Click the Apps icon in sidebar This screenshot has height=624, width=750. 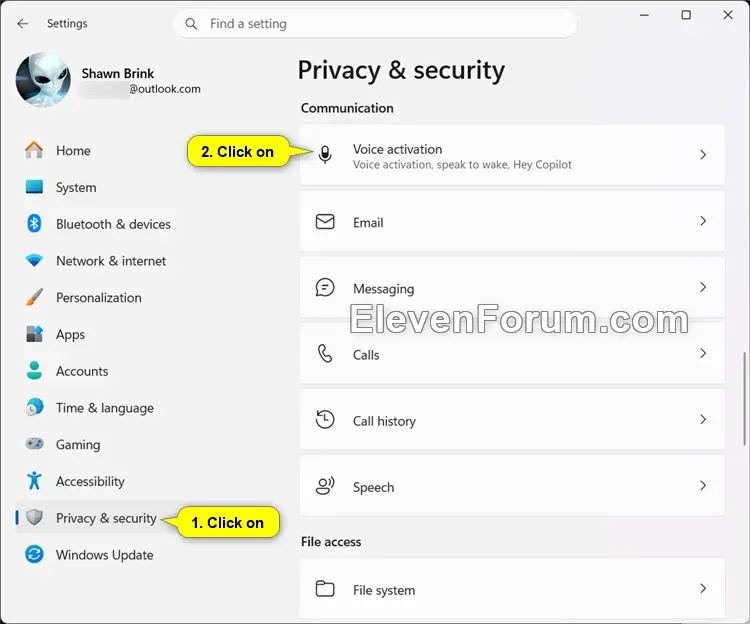(34, 334)
